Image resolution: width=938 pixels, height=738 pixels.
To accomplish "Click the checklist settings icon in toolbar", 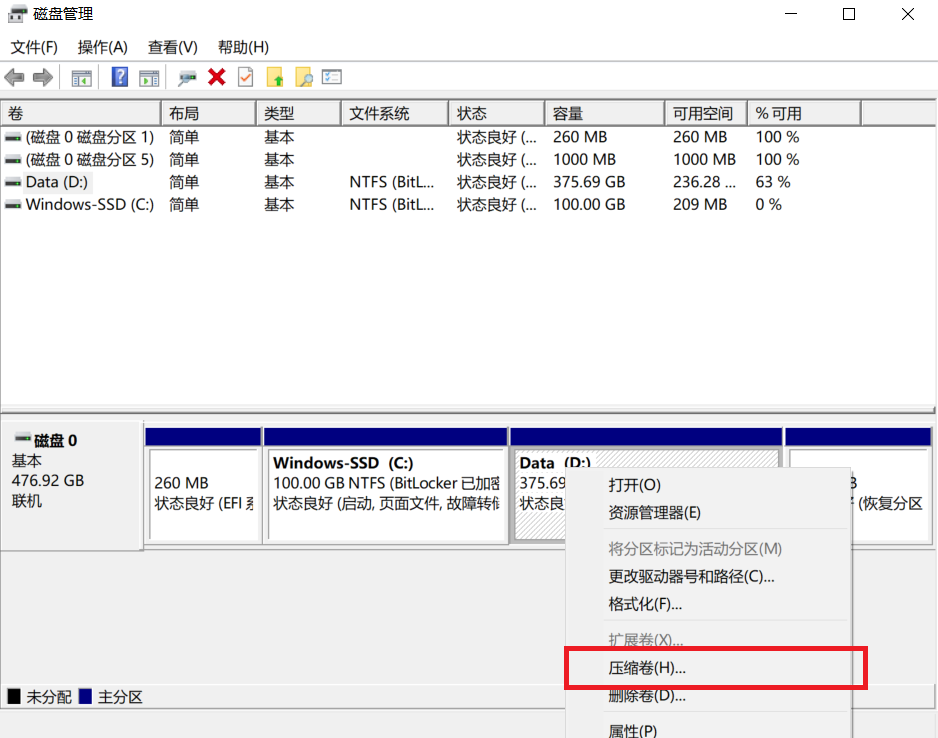I will point(332,77).
